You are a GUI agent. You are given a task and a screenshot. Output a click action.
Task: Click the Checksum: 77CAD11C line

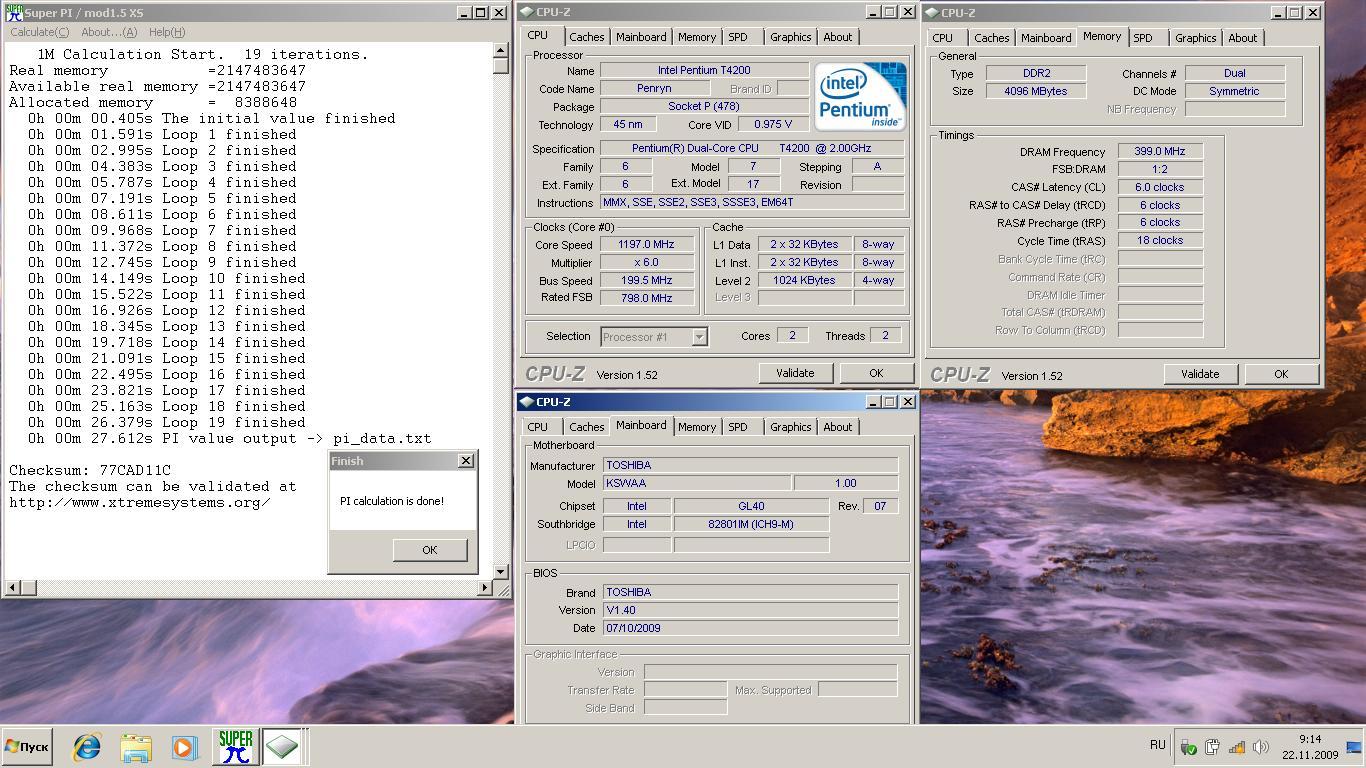tap(90, 470)
